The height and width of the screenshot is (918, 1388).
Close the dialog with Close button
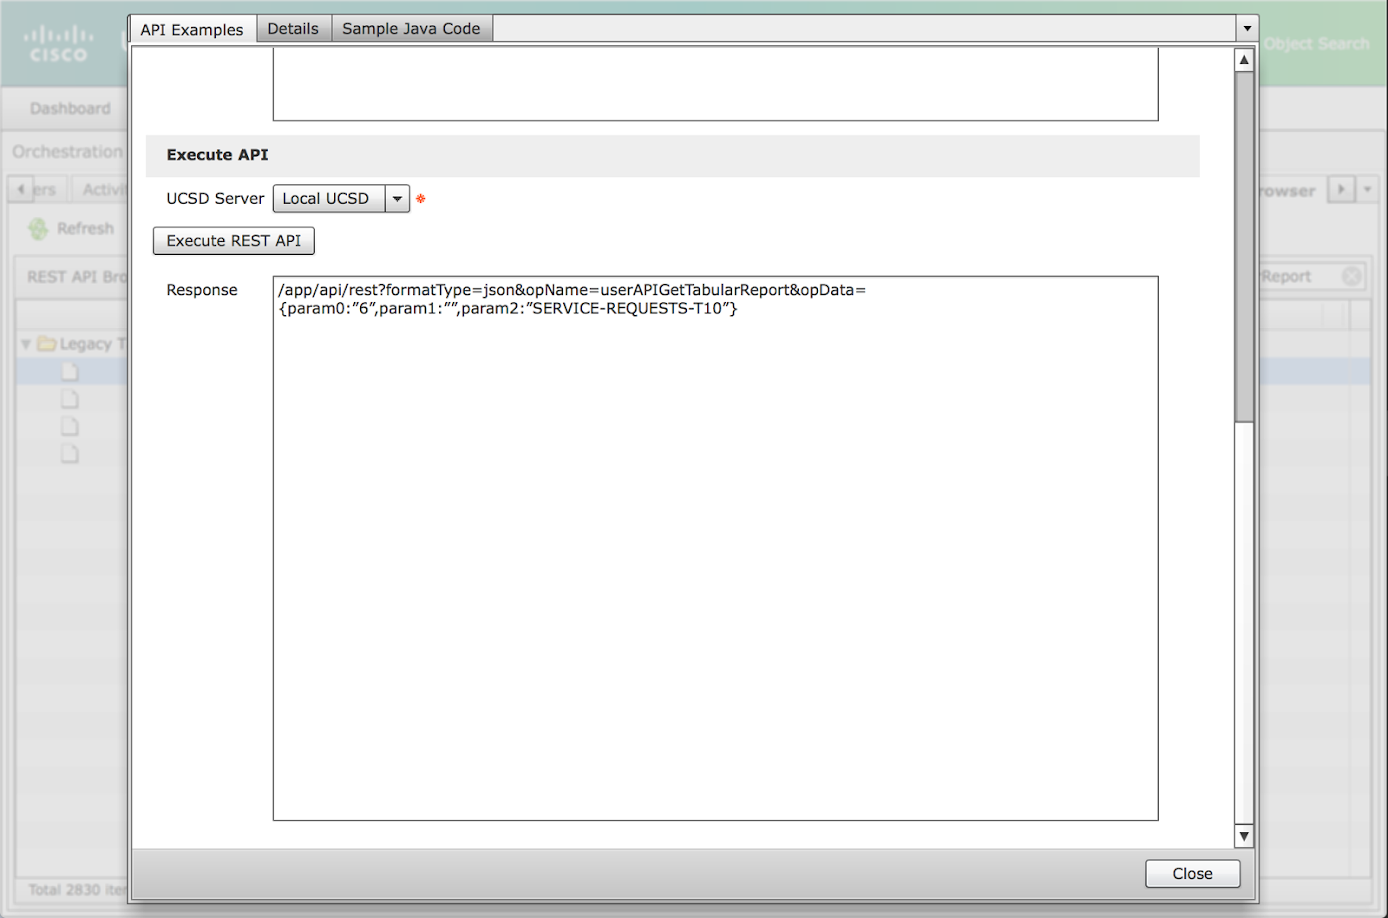[1192, 874]
